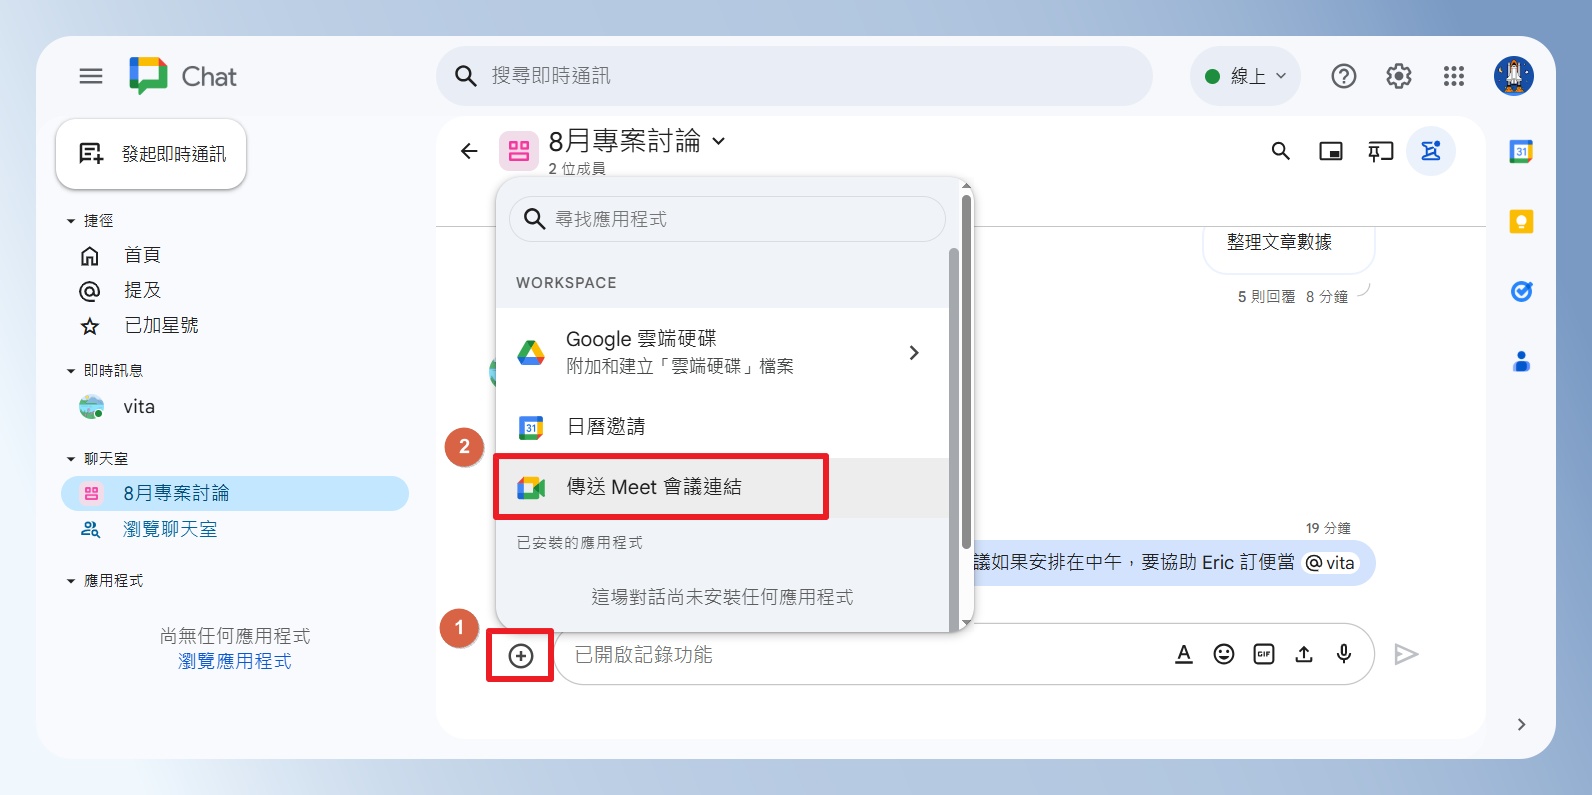Click the 發起即時通訊 button

pyautogui.click(x=151, y=154)
